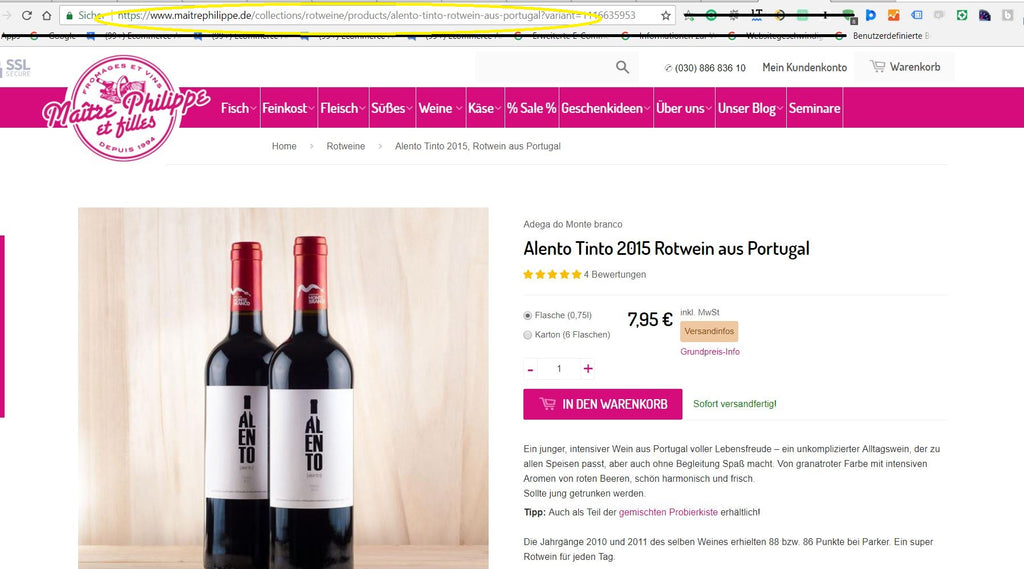Expand the Weine menu dropdown
The height and width of the screenshot is (569, 1024).
click(x=440, y=108)
